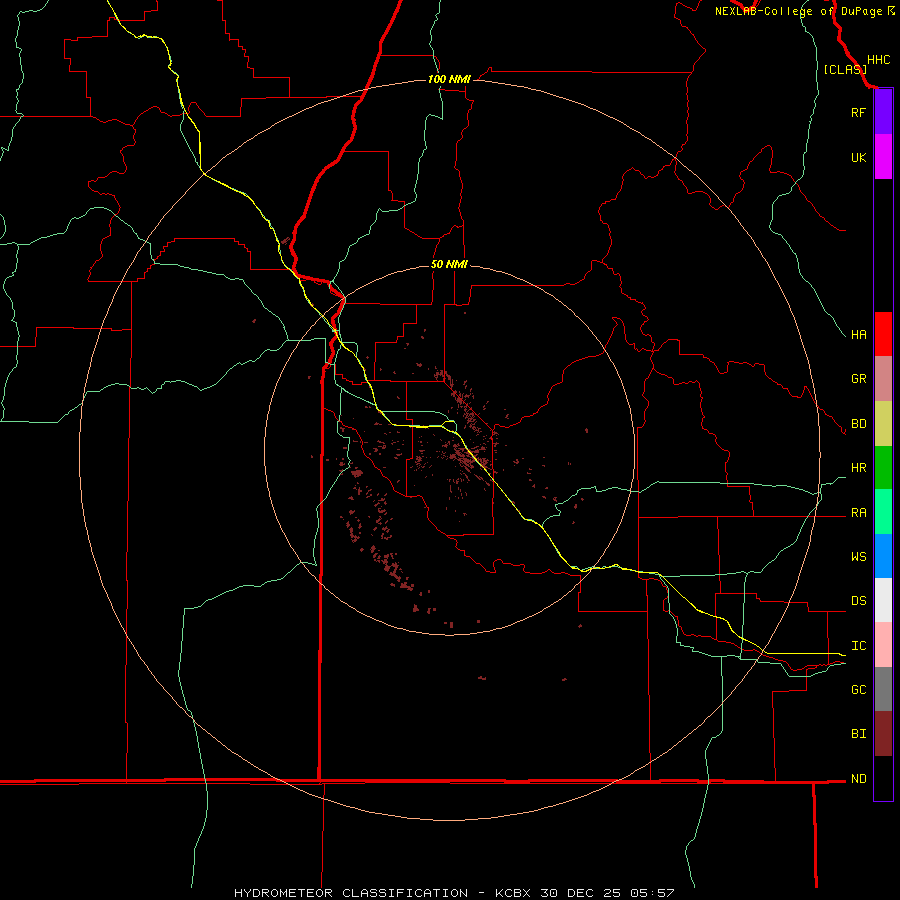Click the RA legend label
900x900 pixels.
[858, 513]
